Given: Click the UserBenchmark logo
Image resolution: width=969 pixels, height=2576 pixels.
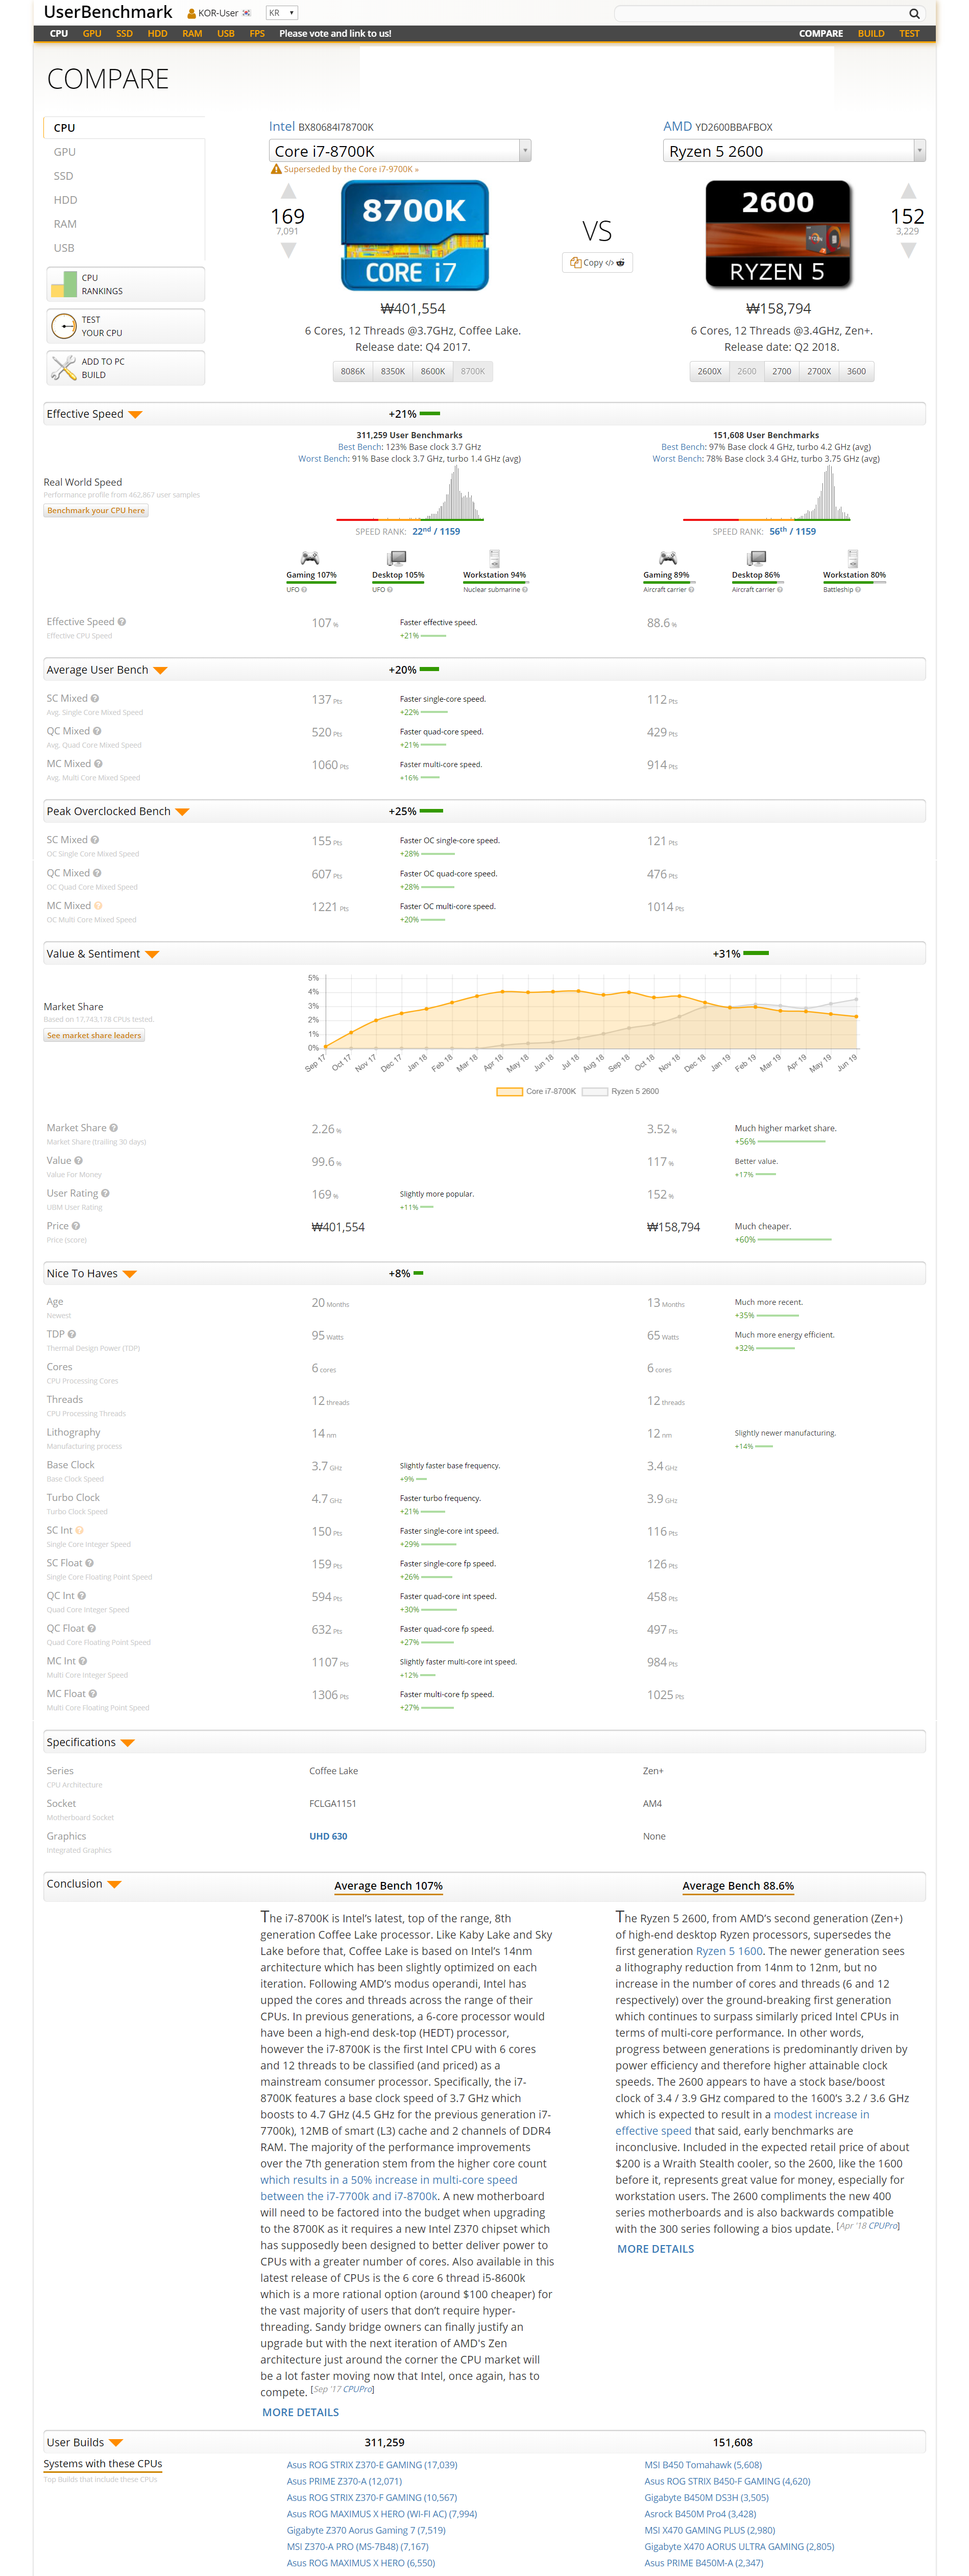Looking at the screenshot, I should (108, 12).
